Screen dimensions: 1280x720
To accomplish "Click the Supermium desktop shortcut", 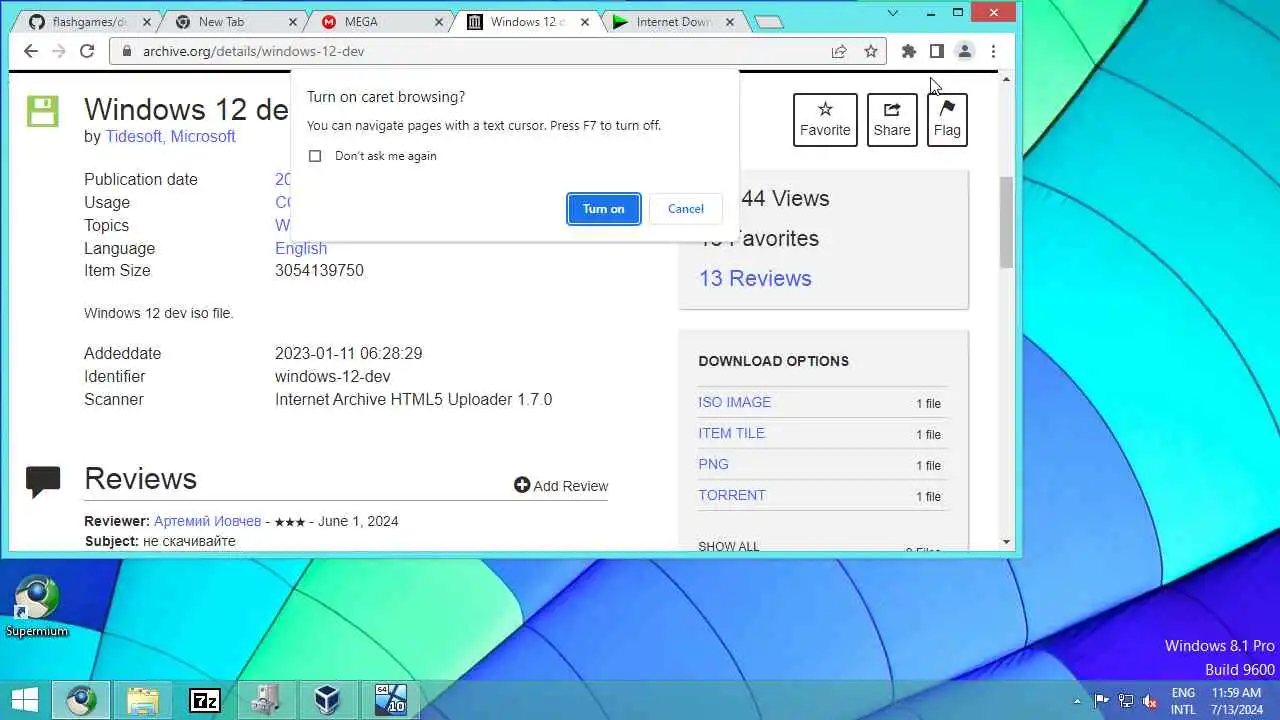I will tap(37, 606).
